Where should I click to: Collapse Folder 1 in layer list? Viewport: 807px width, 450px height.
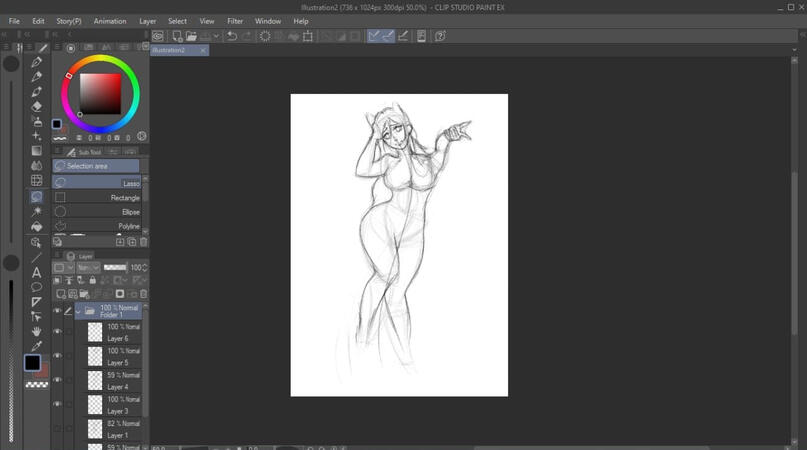tap(78, 311)
